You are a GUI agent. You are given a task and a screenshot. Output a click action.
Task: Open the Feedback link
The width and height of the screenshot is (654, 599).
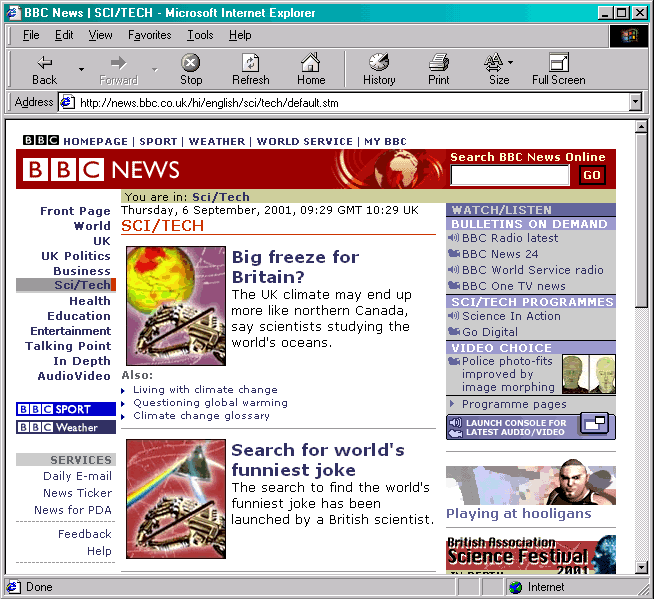[x=85, y=534]
